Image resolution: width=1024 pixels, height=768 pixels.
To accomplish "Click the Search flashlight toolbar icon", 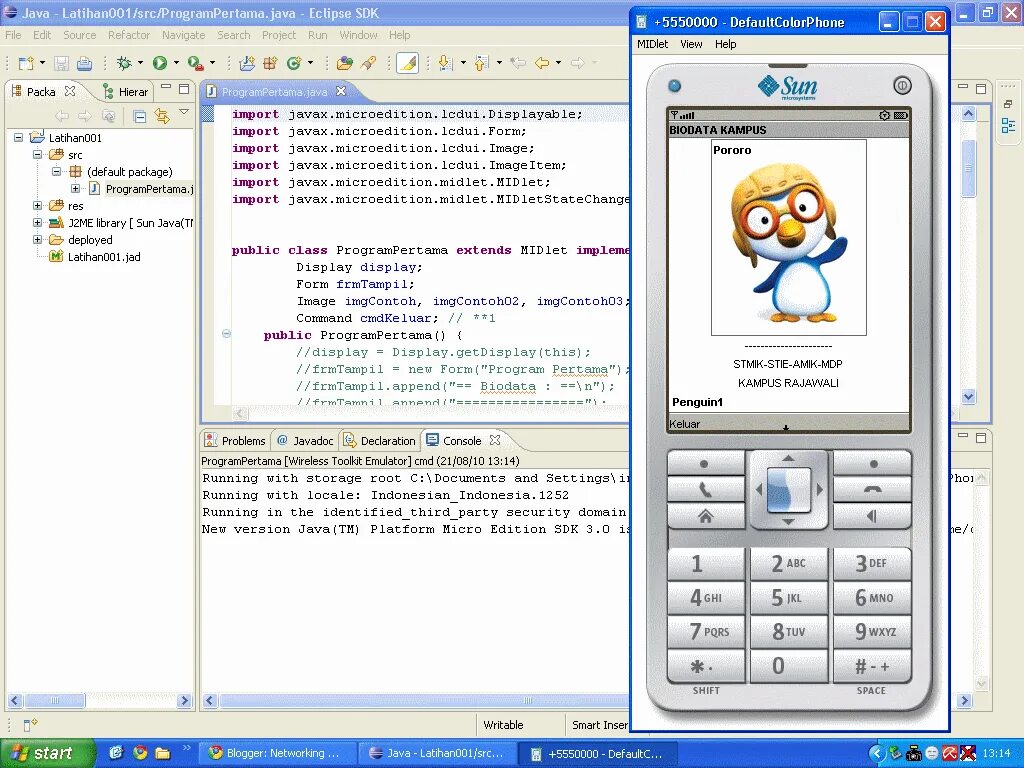I will (x=368, y=63).
